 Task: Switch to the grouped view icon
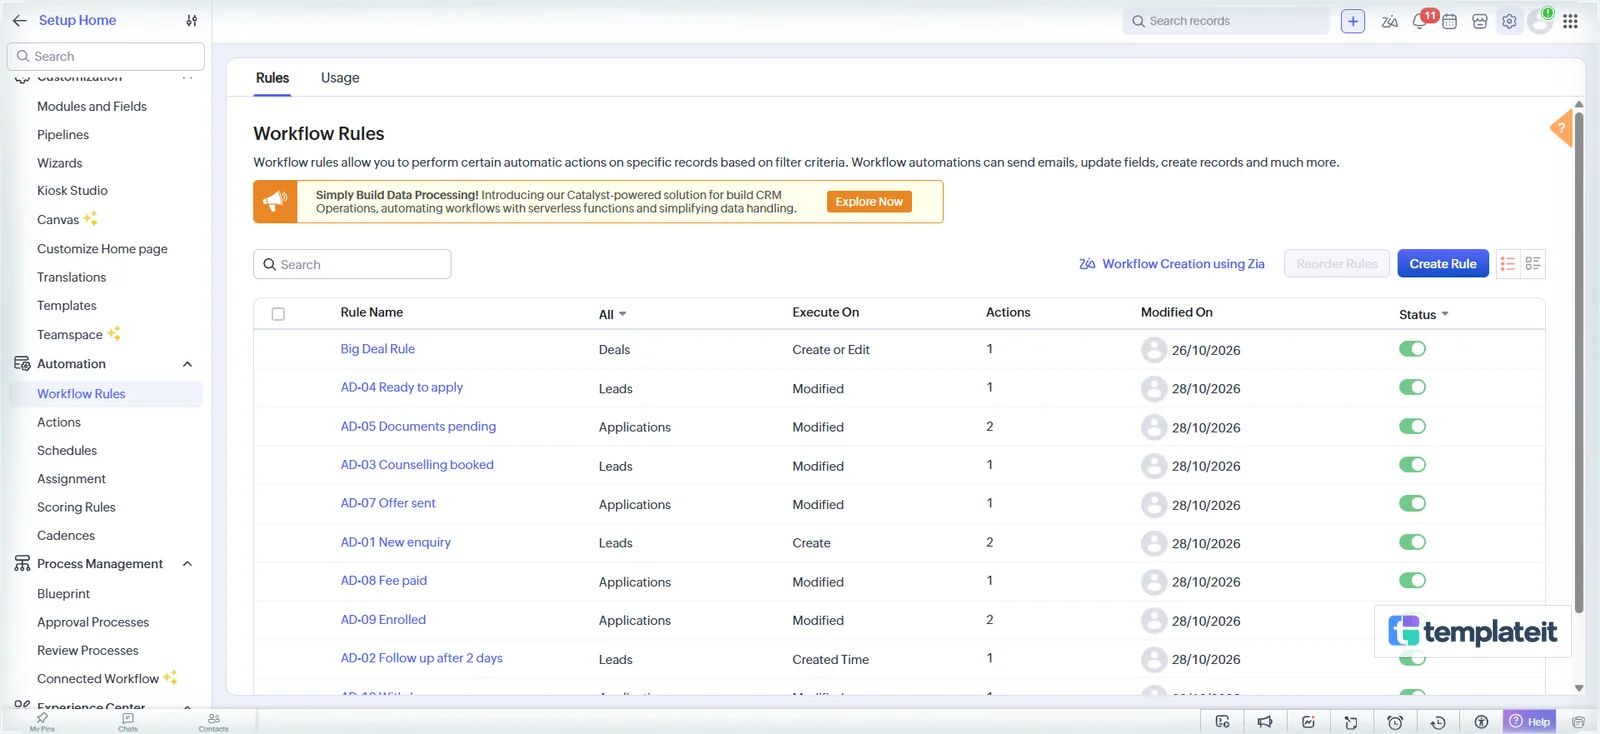pyautogui.click(x=1533, y=264)
